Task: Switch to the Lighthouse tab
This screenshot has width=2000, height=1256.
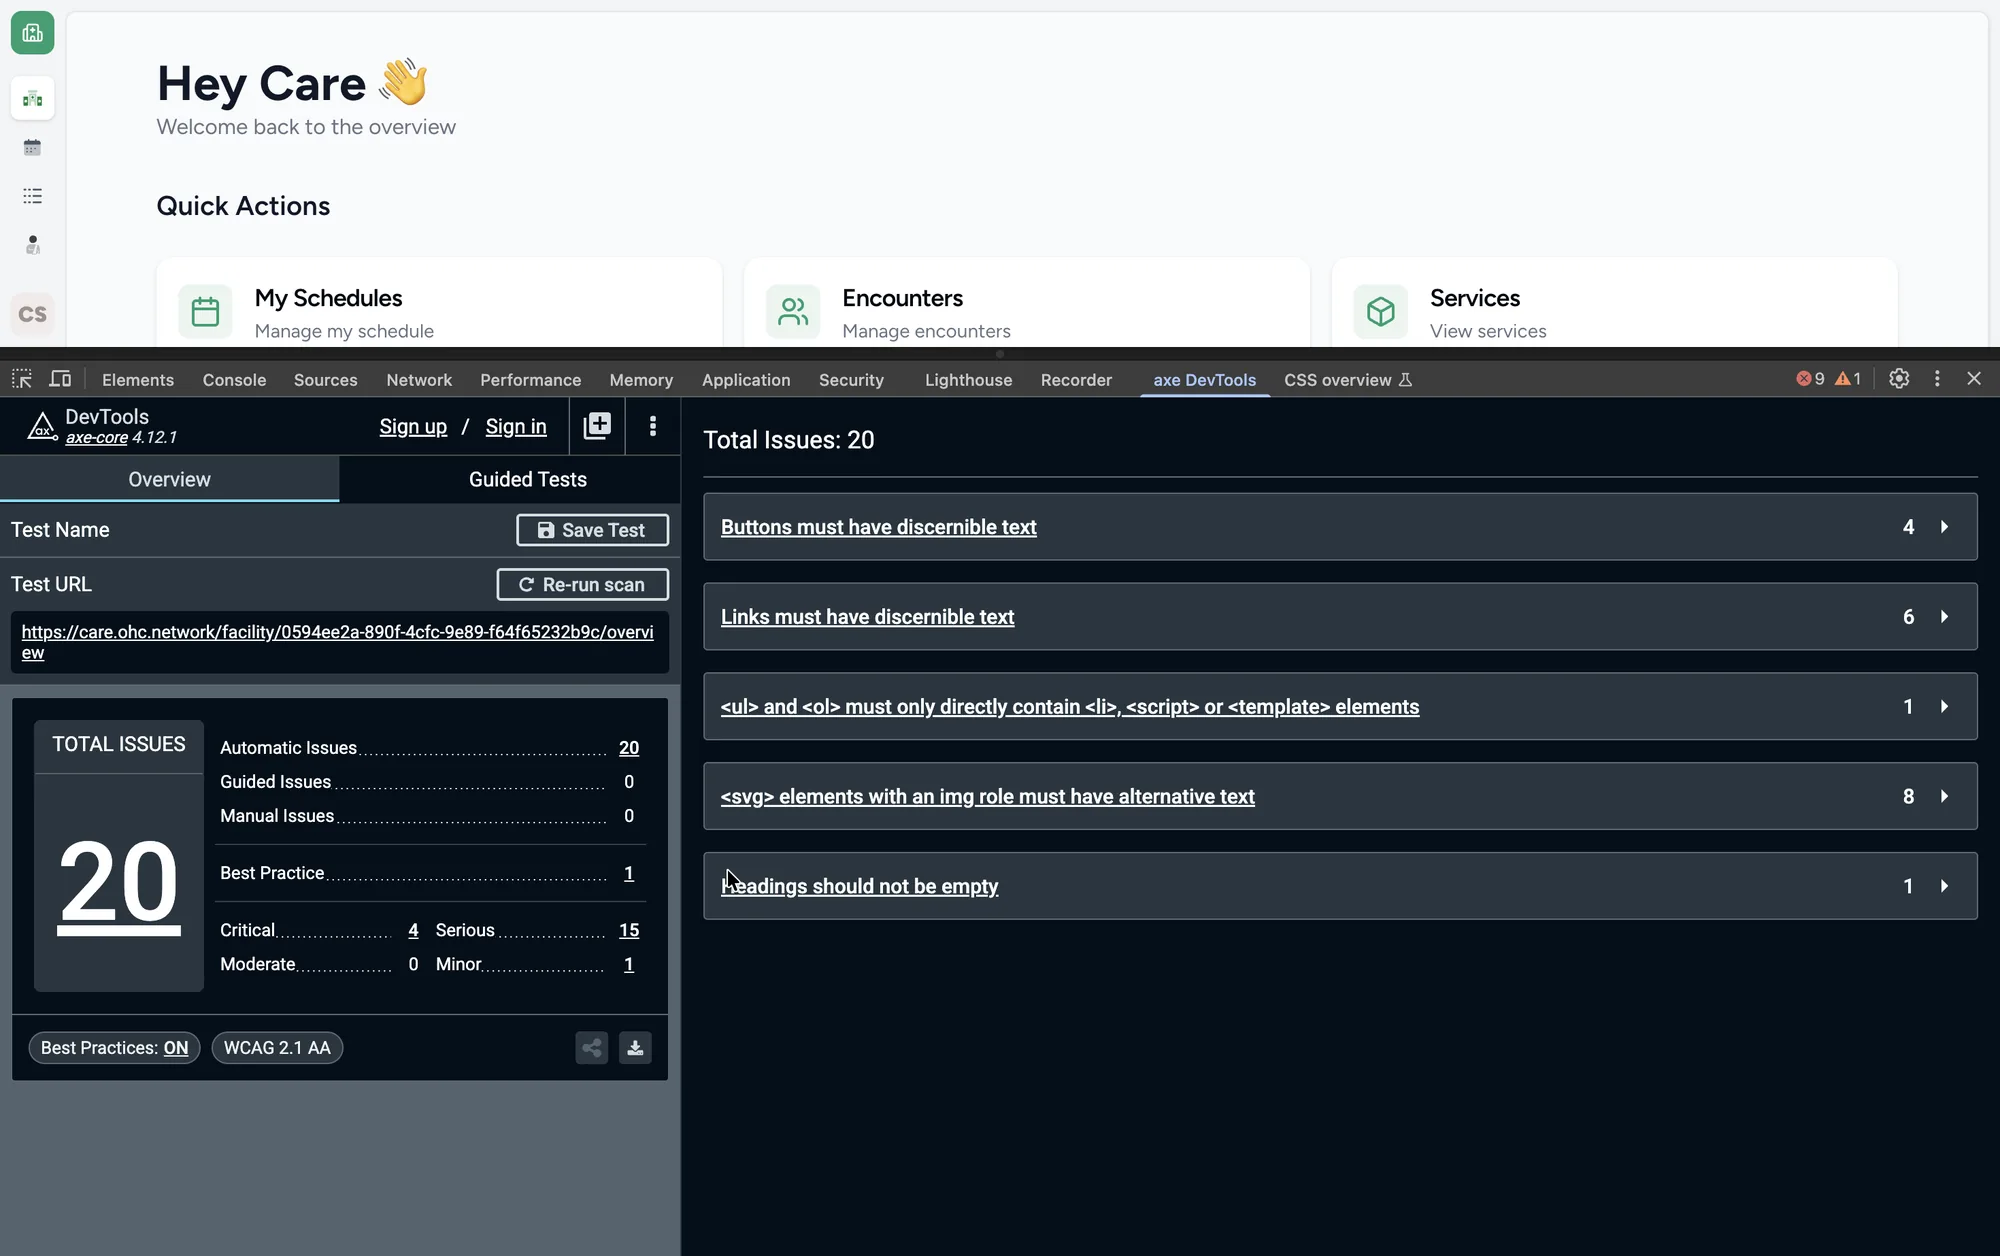Action: pos(968,380)
